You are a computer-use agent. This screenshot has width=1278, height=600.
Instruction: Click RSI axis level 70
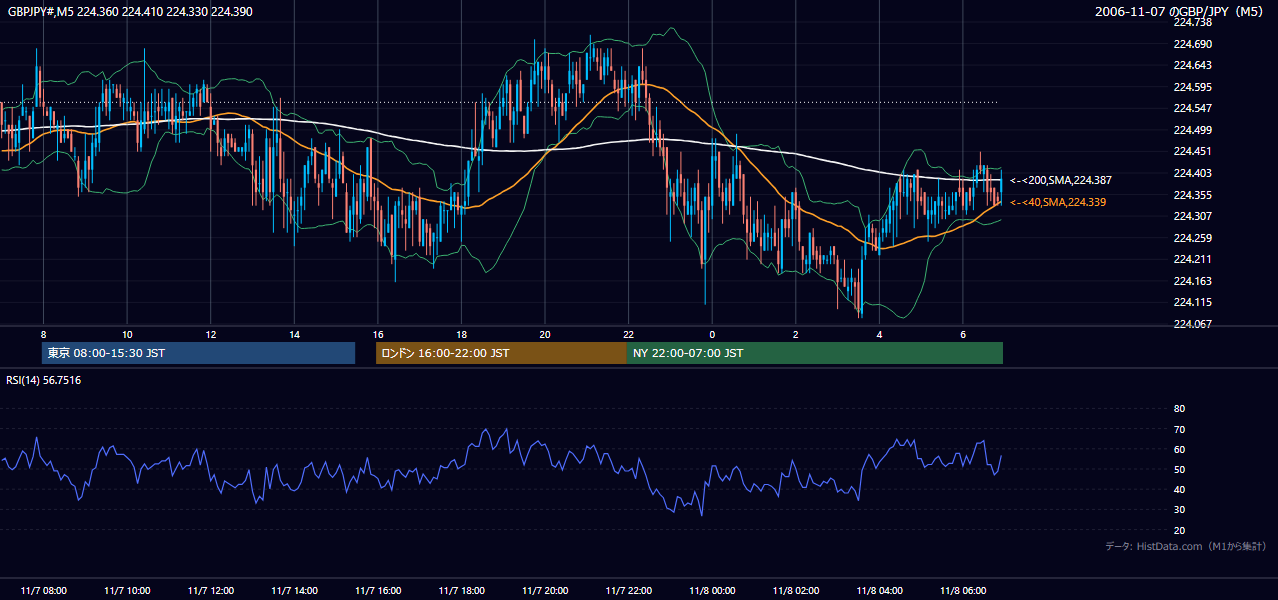point(1179,429)
